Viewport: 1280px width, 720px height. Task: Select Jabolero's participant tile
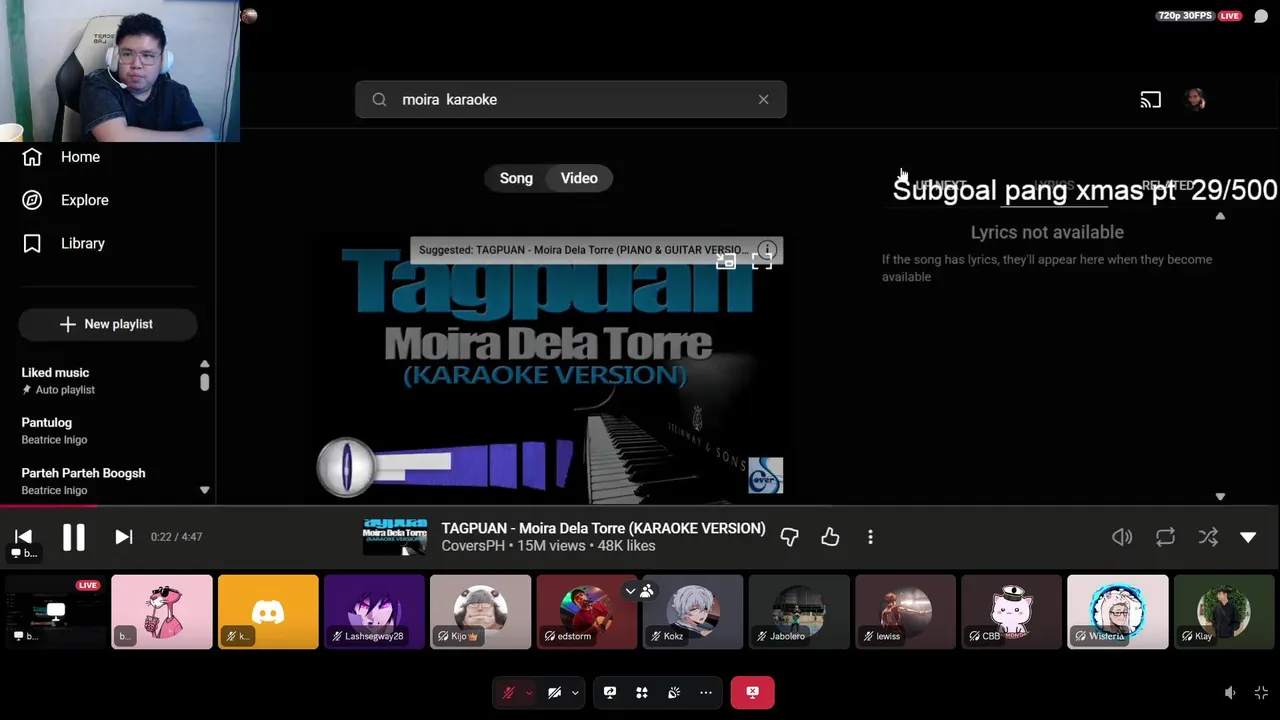point(799,612)
